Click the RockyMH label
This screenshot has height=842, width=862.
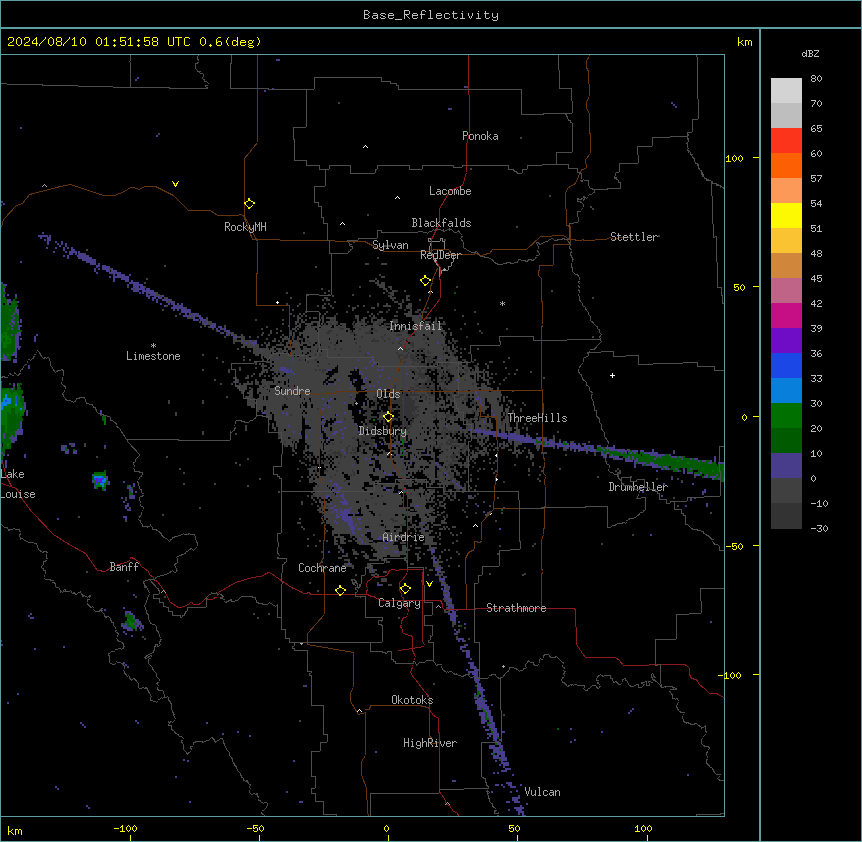(x=245, y=227)
